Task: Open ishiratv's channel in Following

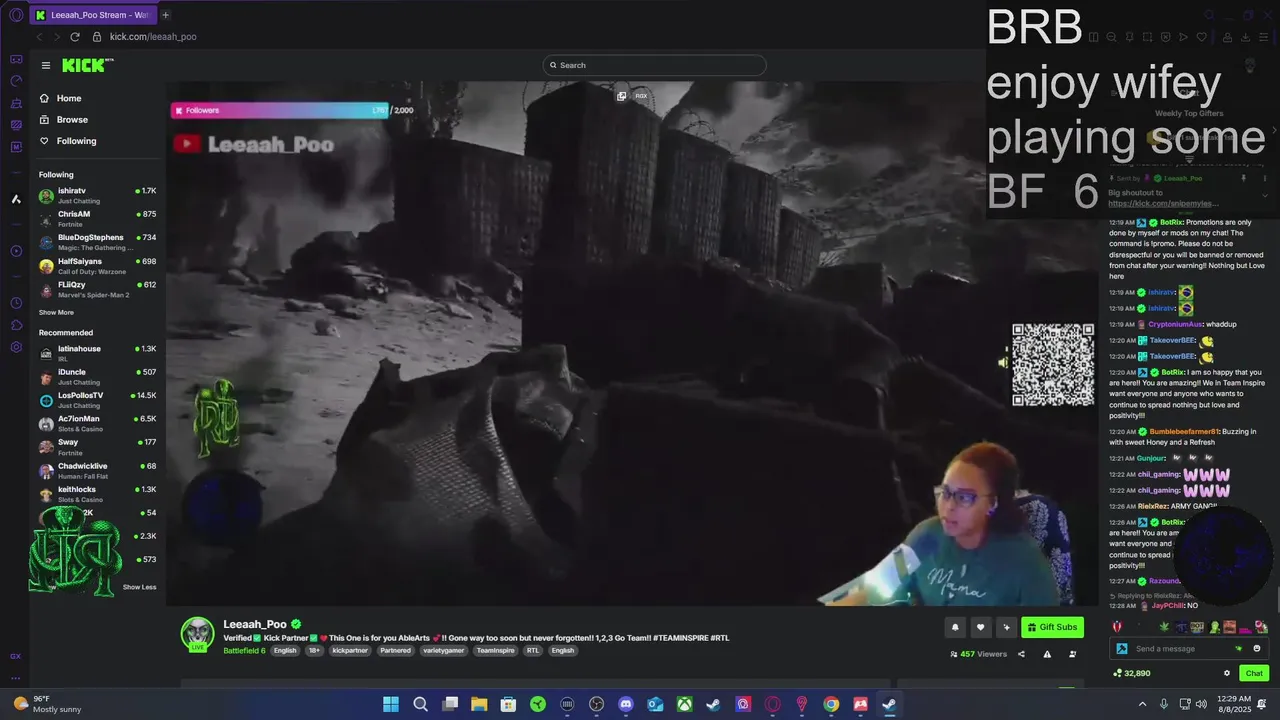Action: click(x=97, y=195)
